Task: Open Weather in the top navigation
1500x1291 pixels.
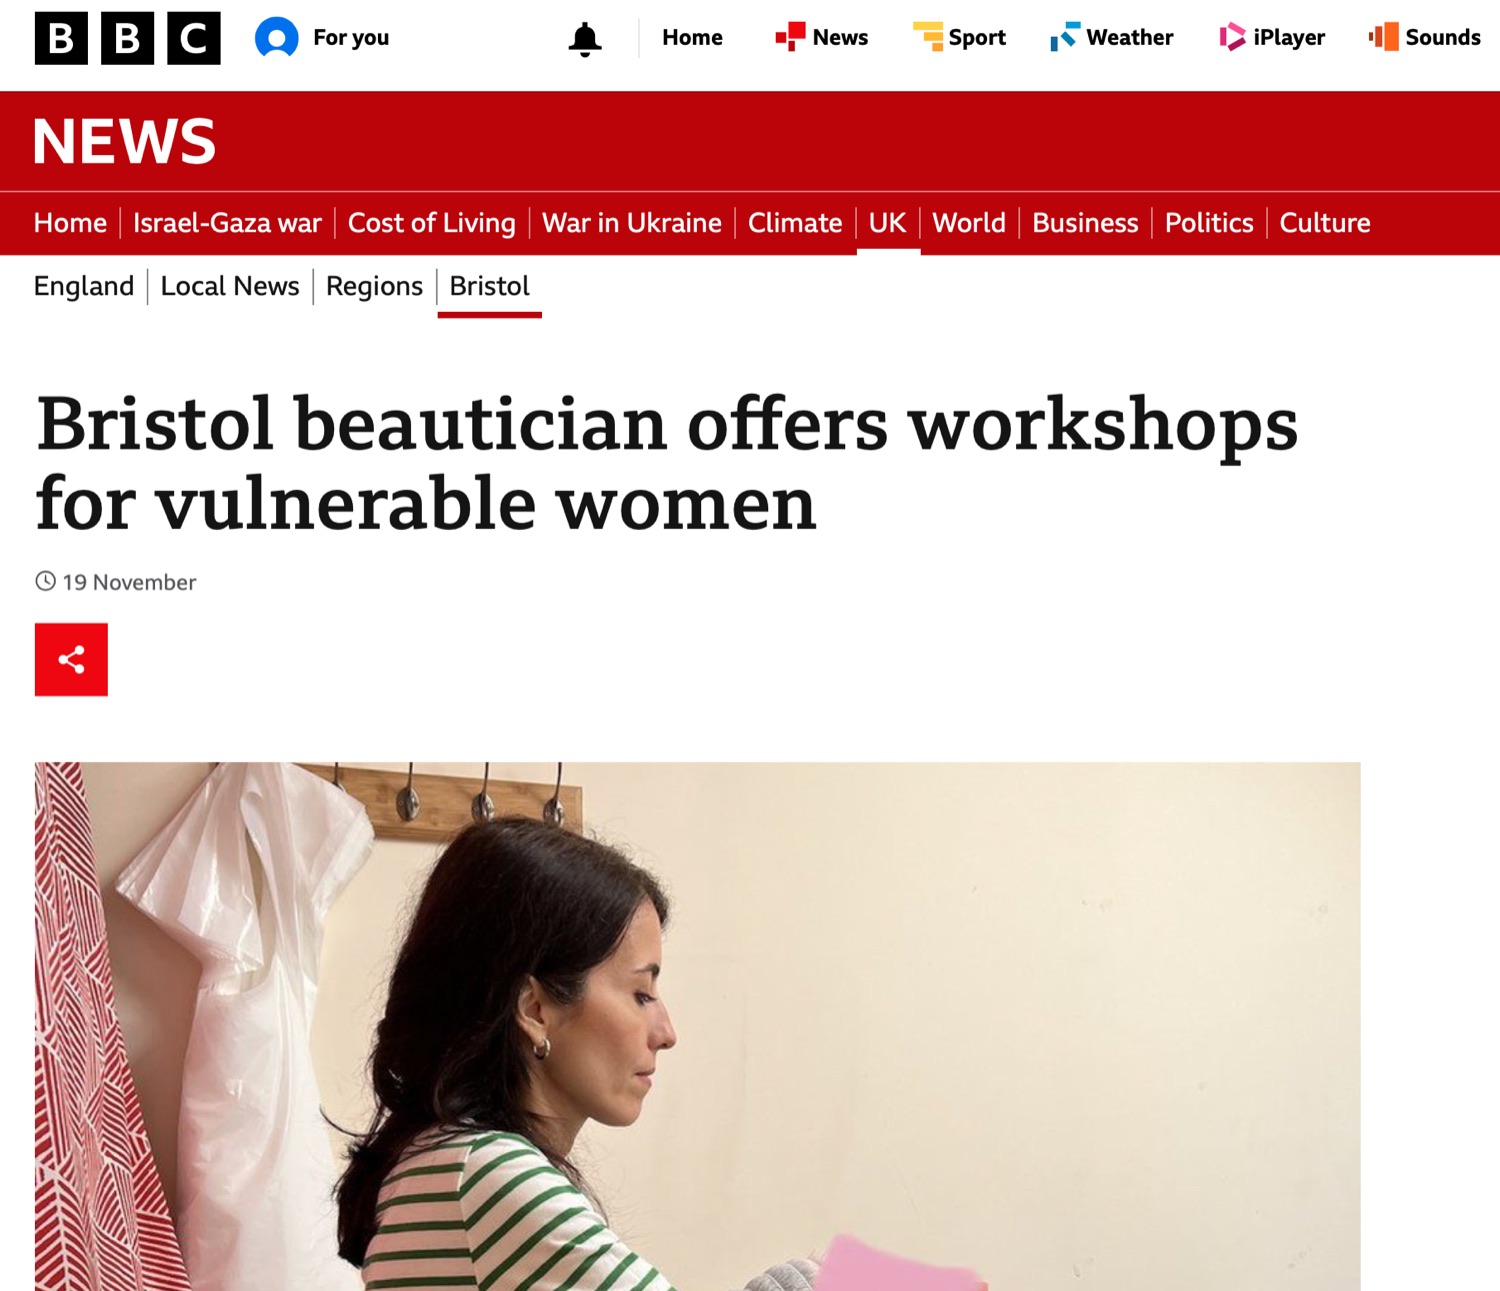Action: (x=1111, y=38)
